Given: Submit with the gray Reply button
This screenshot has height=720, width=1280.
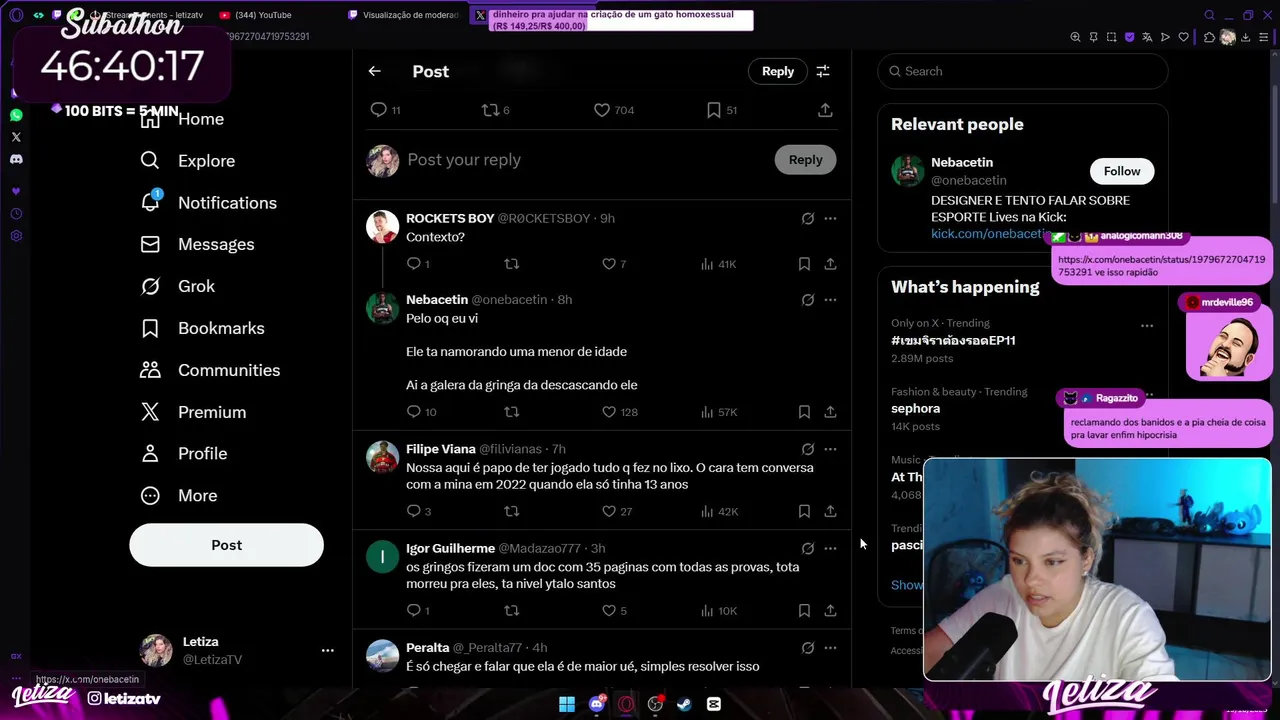Looking at the screenshot, I should 805,160.
